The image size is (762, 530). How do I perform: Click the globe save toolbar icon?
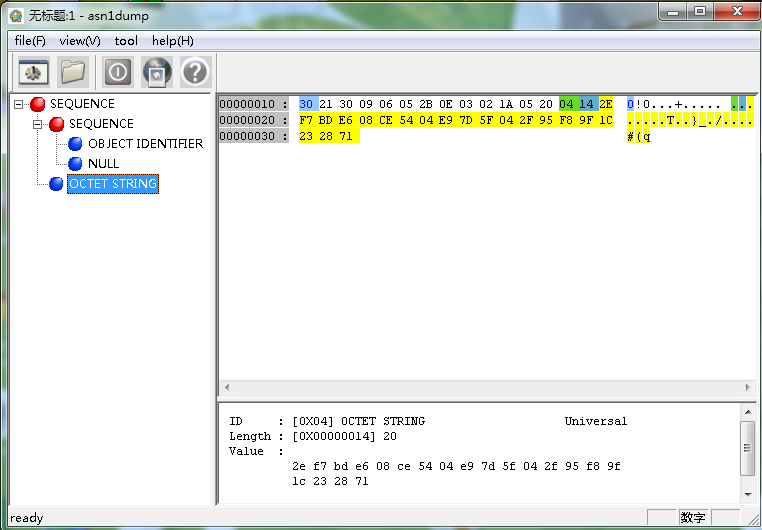157,72
